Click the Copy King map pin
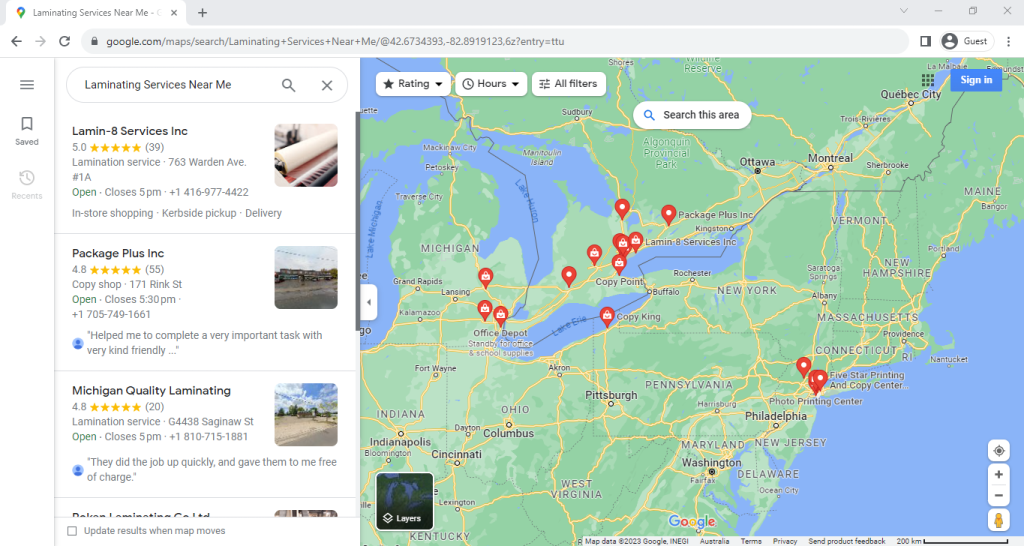Viewport: 1024px width, 546px height. tap(607, 317)
